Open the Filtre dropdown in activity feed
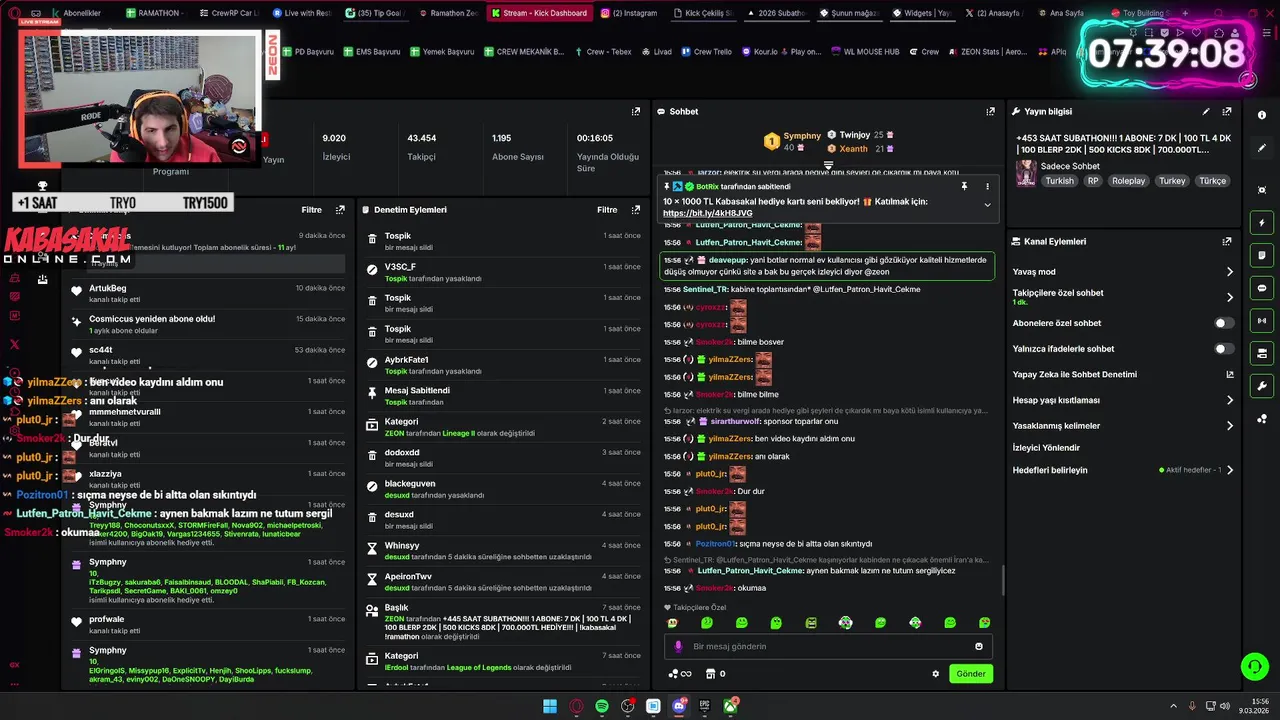Screen dimensions: 1280x720 311,210
